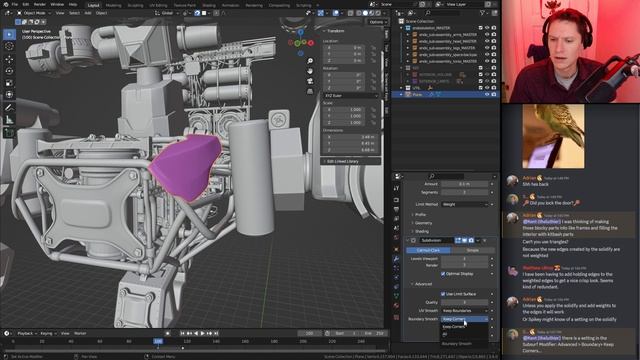Select the Transform tool

[x=9, y=95]
